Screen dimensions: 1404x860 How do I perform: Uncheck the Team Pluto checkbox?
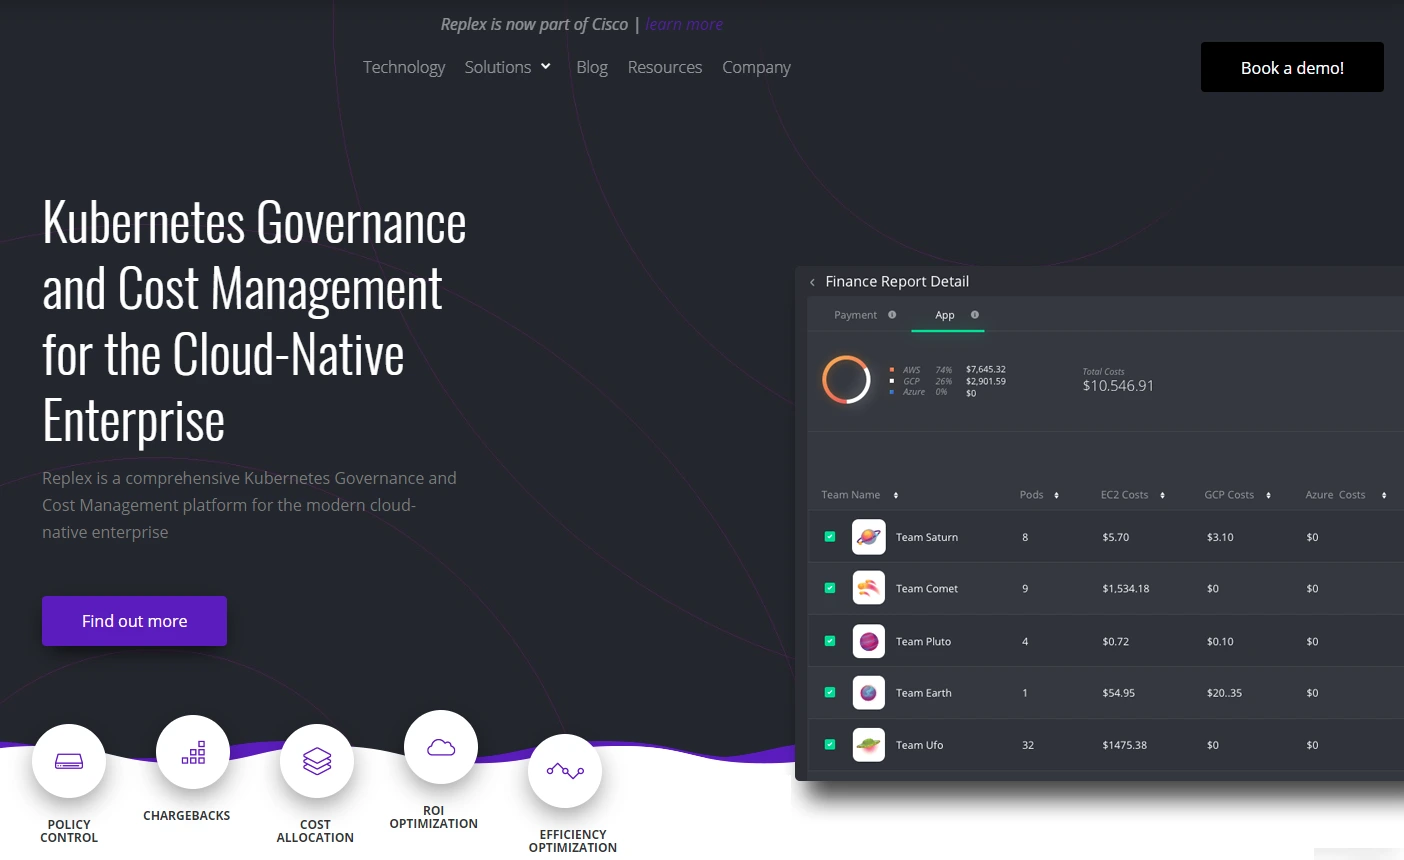coord(829,640)
